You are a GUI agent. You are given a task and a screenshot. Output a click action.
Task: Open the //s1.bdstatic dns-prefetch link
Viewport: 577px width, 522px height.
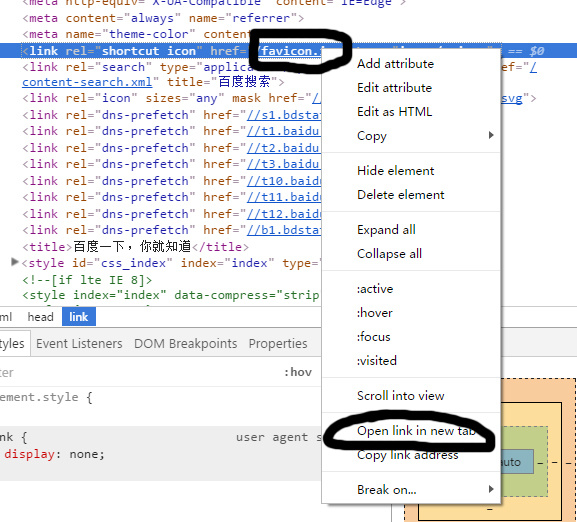pos(284,115)
